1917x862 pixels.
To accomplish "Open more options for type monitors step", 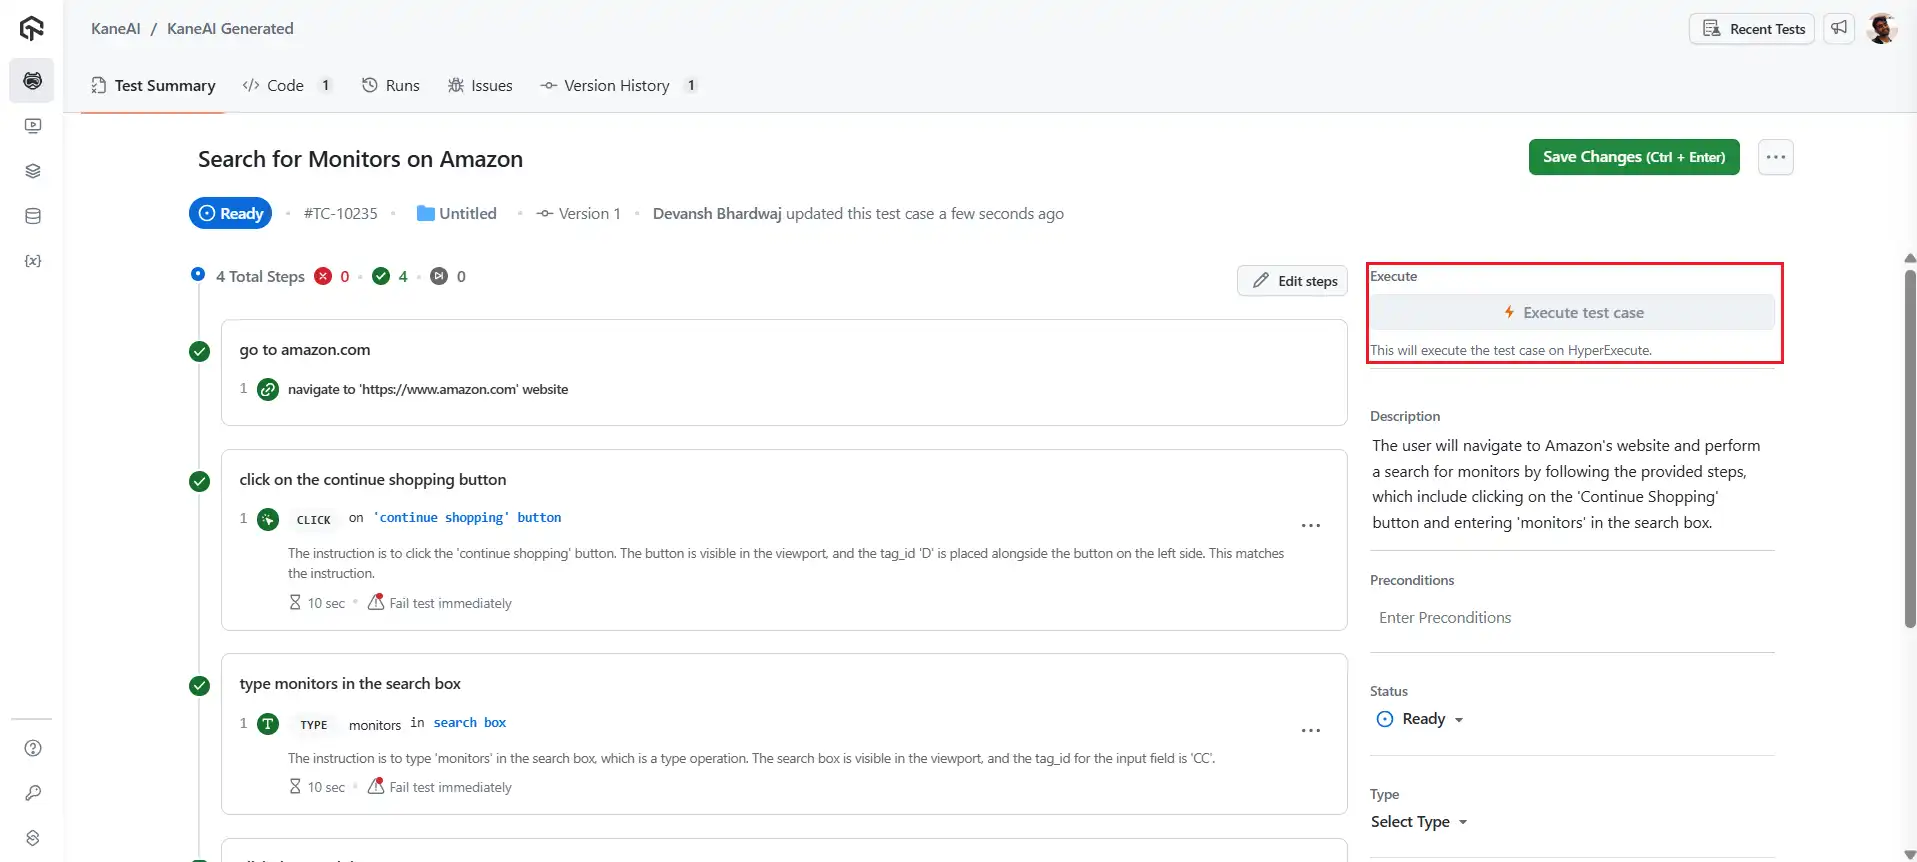I will pyautogui.click(x=1310, y=731).
